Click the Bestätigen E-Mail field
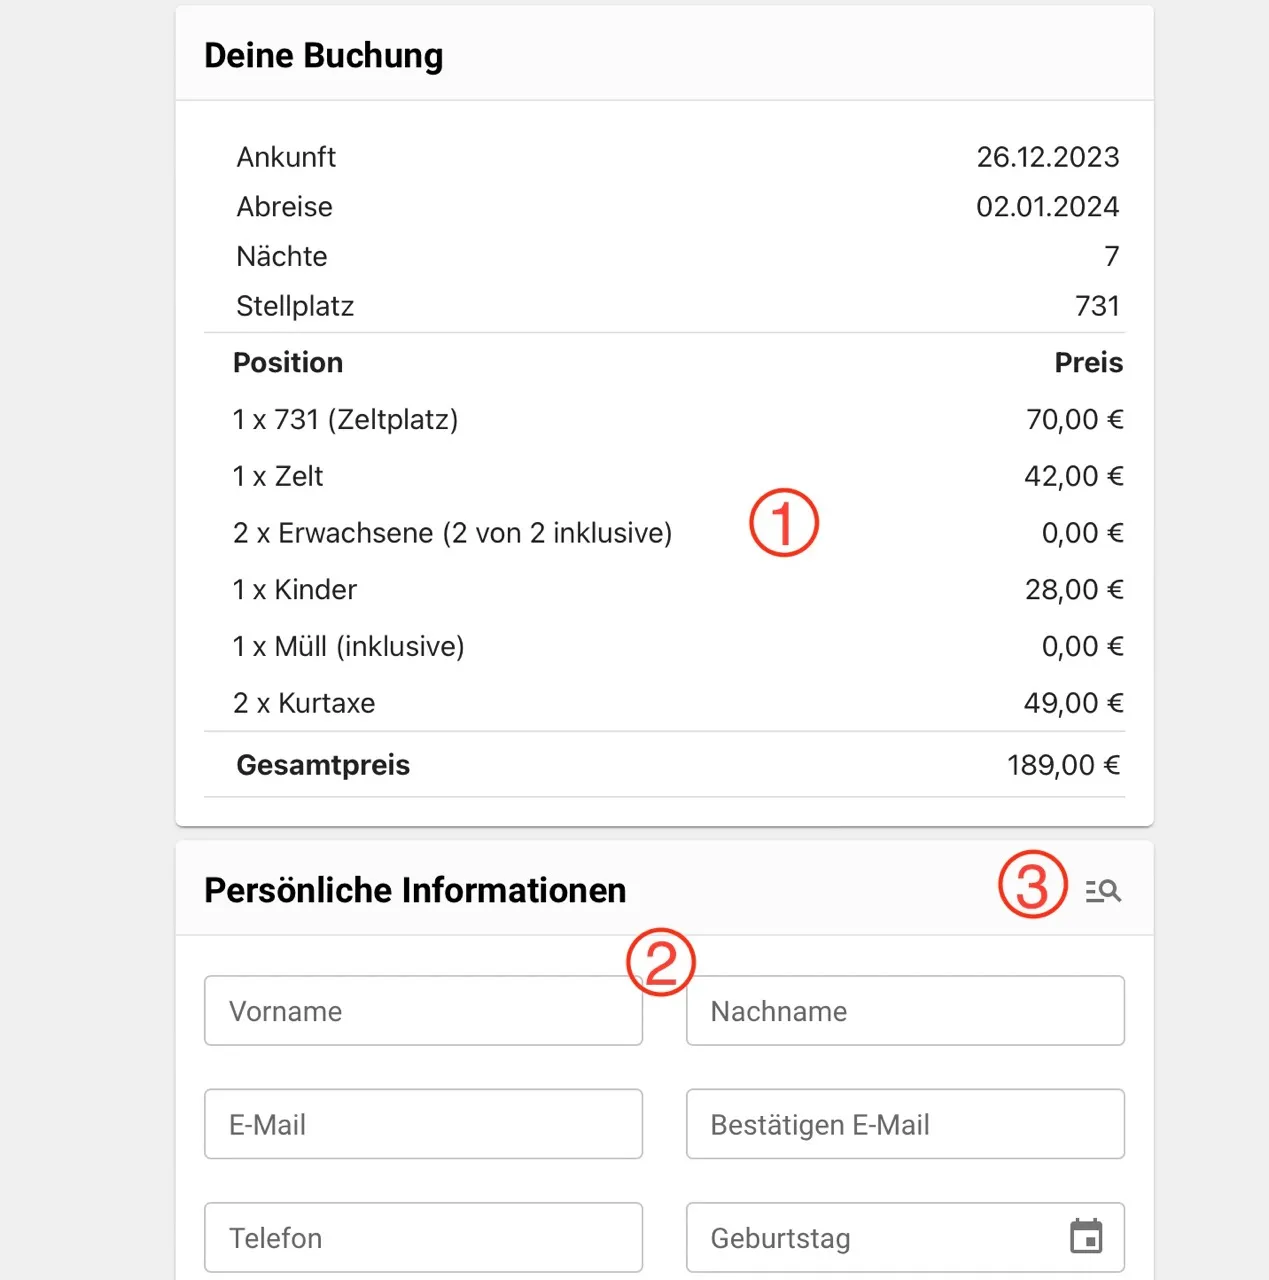This screenshot has height=1280, width=1269. point(905,1125)
